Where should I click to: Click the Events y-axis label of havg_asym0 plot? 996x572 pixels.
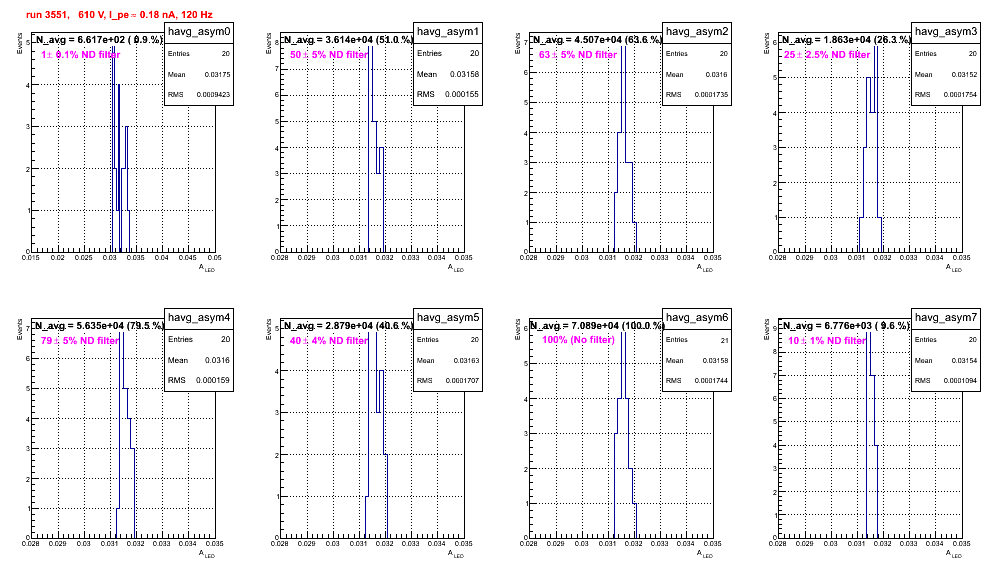(20, 44)
